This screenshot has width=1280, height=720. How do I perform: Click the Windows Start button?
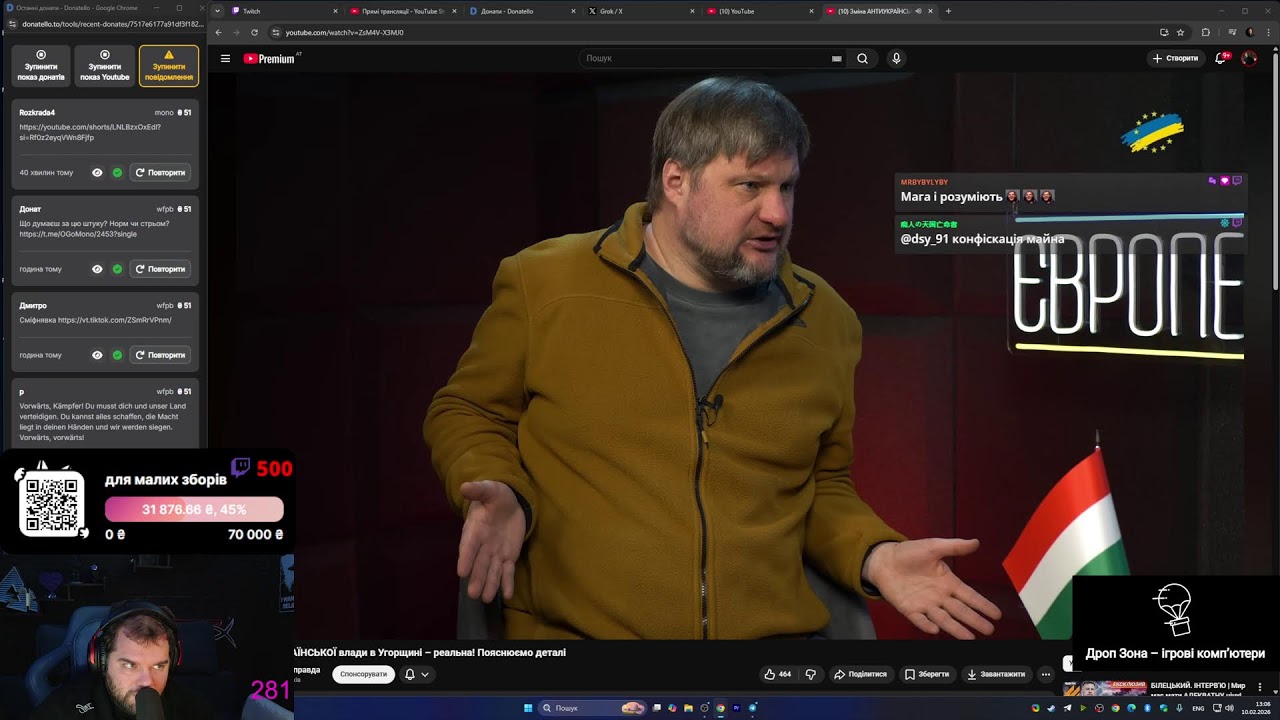click(528, 708)
